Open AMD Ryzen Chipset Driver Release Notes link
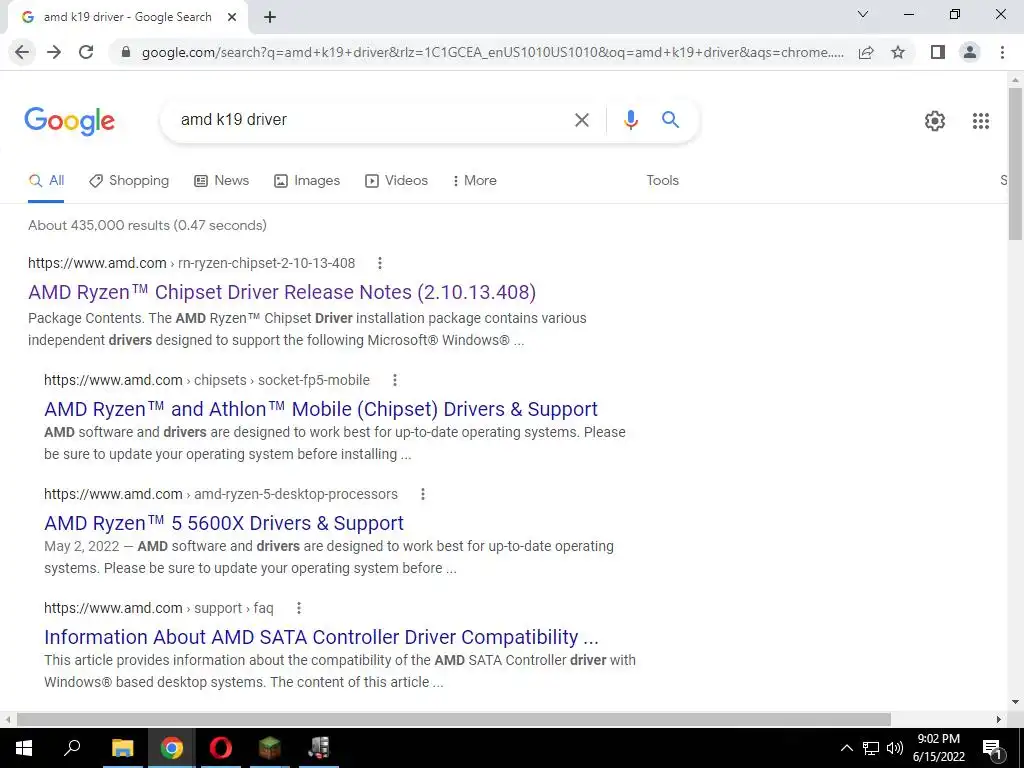Screen dimensions: 1024x768 282,293
